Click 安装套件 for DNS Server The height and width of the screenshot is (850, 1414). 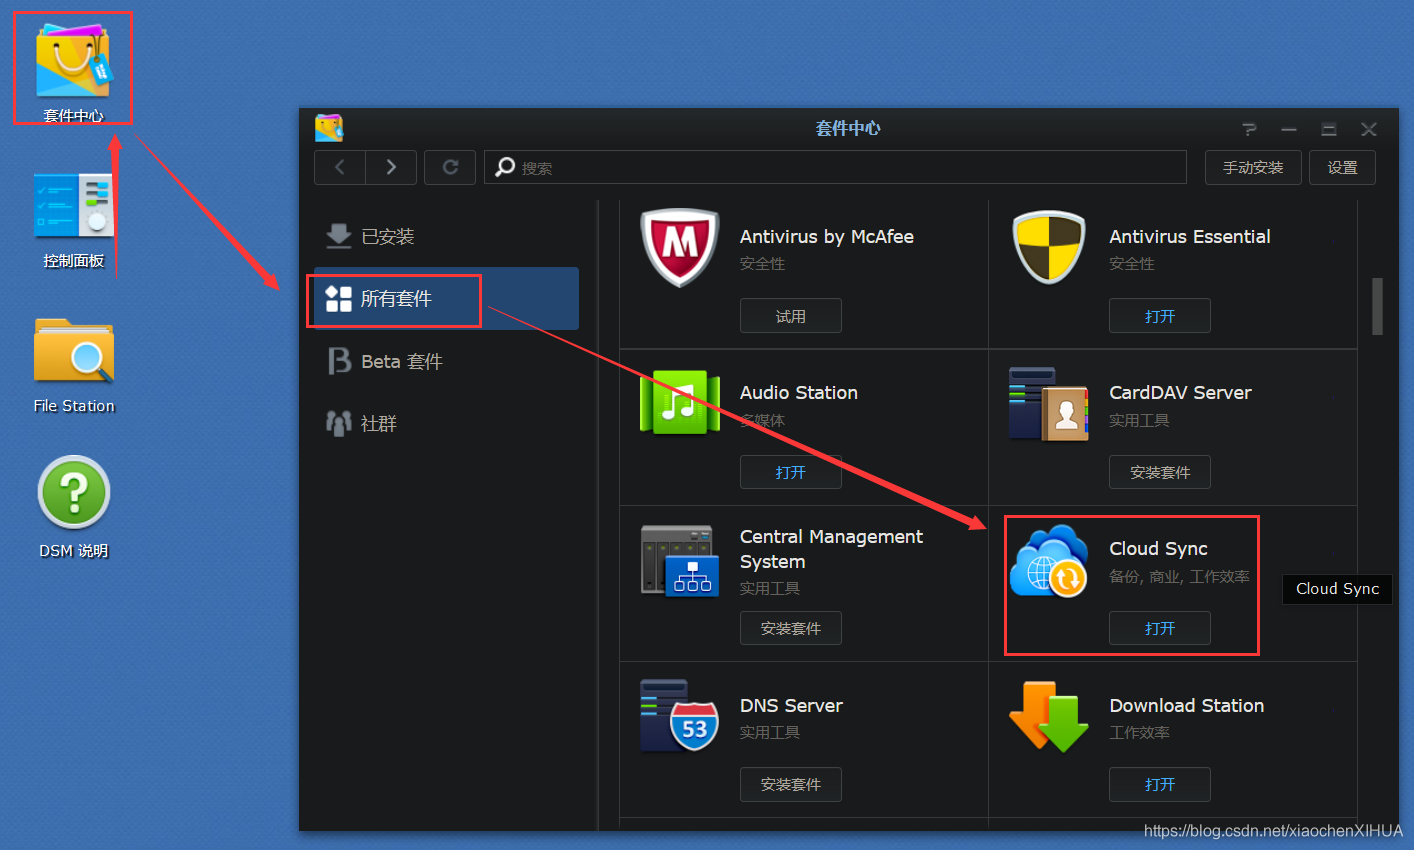pos(790,784)
